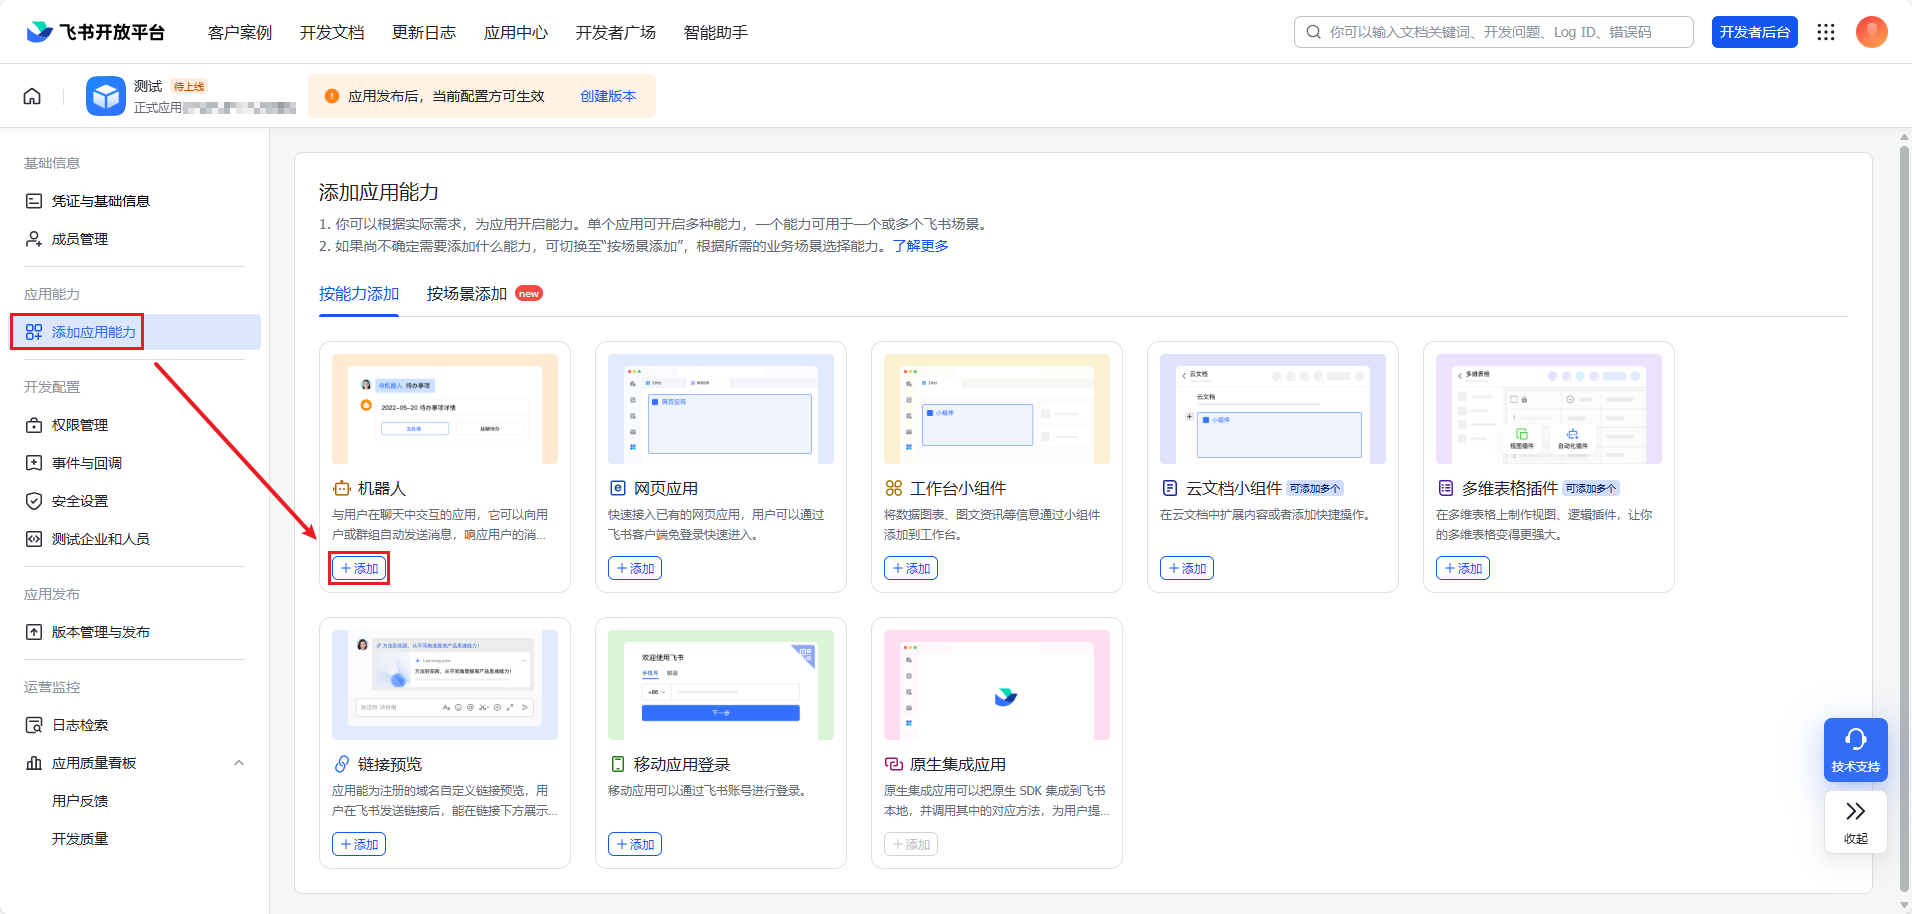Click 添加 on the 机器人 card
The width and height of the screenshot is (1912, 914).
point(358,567)
